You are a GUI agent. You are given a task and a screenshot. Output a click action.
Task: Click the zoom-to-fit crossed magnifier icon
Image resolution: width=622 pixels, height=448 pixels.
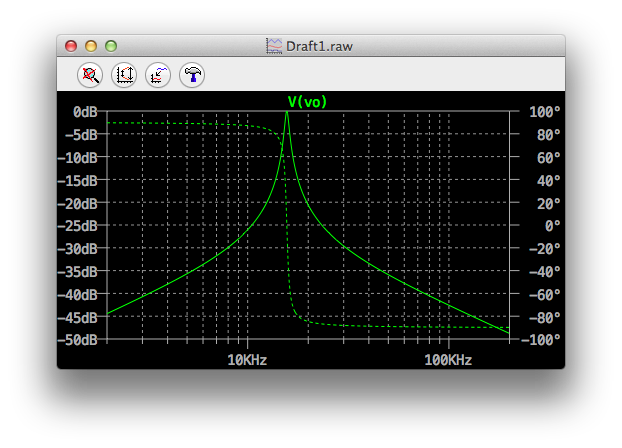(91, 73)
